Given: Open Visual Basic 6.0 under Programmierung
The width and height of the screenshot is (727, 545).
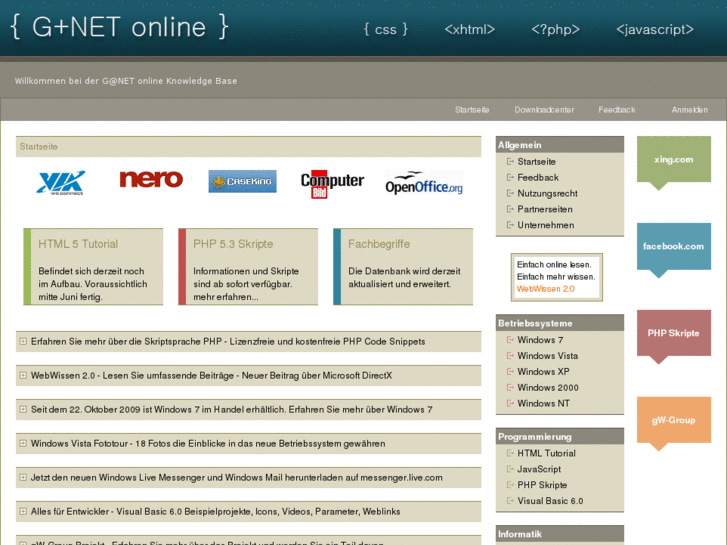Looking at the screenshot, I should click(550, 501).
